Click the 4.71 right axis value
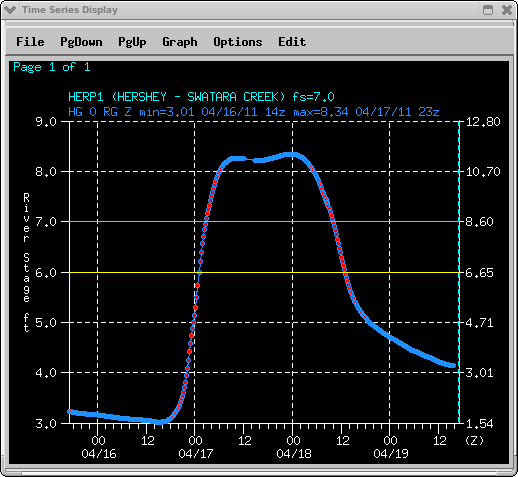Viewport: 518px width, 477px height. pyautogui.click(x=479, y=323)
